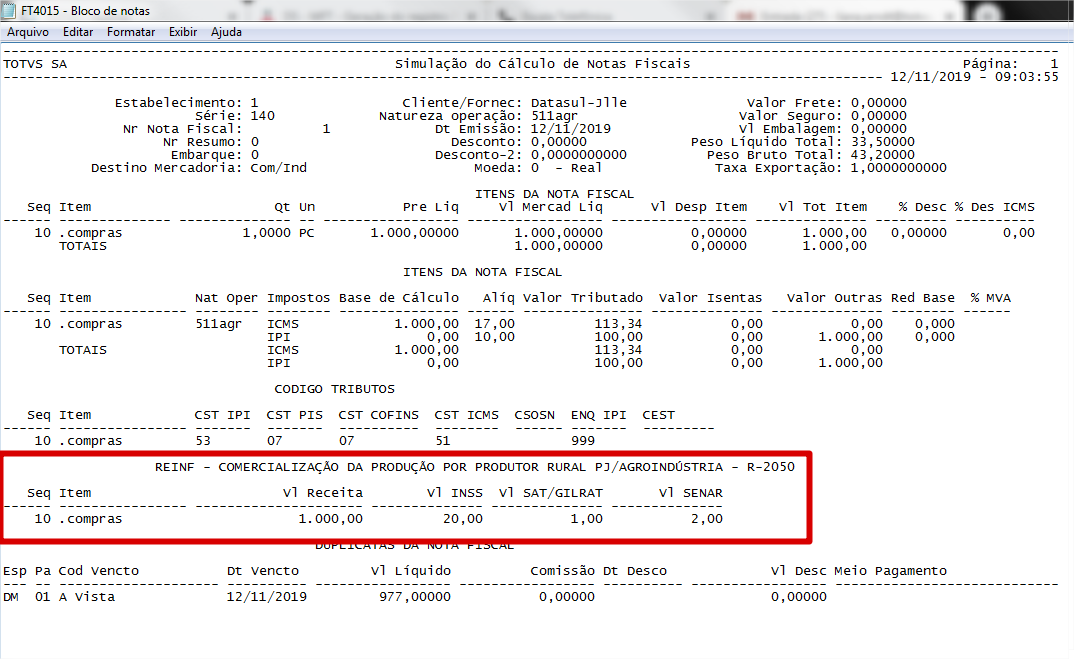Click the Notepad icon in title bar
This screenshot has width=1074, height=659.
(10, 11)
